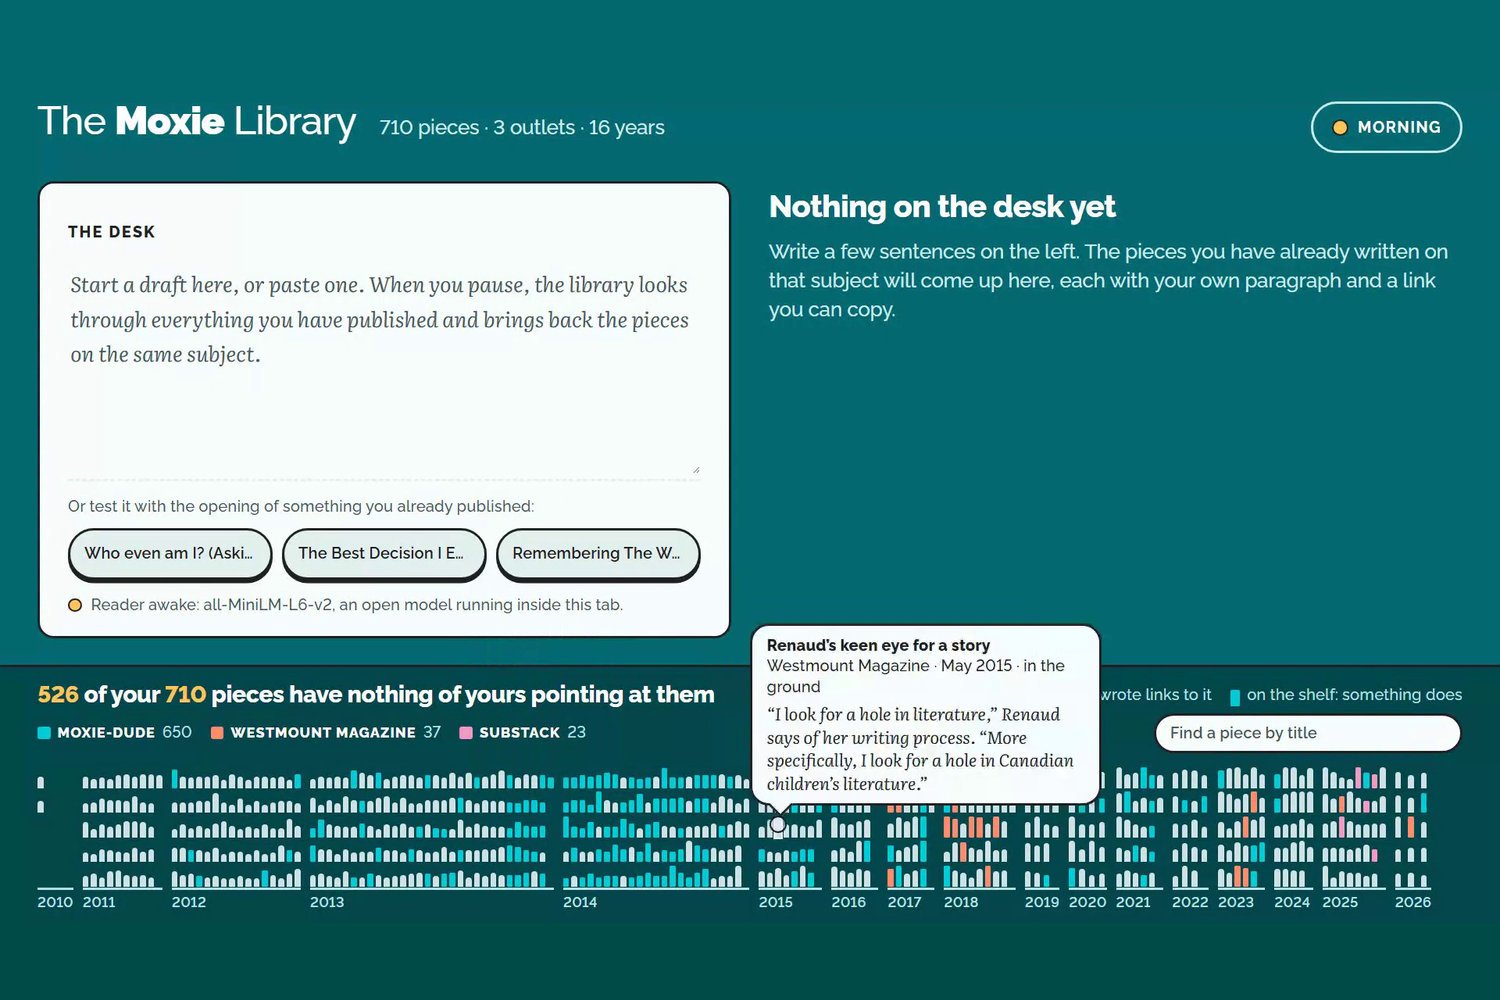
Task: Click the 'Find a piece by title' field
Action: tap(1308, 733)
